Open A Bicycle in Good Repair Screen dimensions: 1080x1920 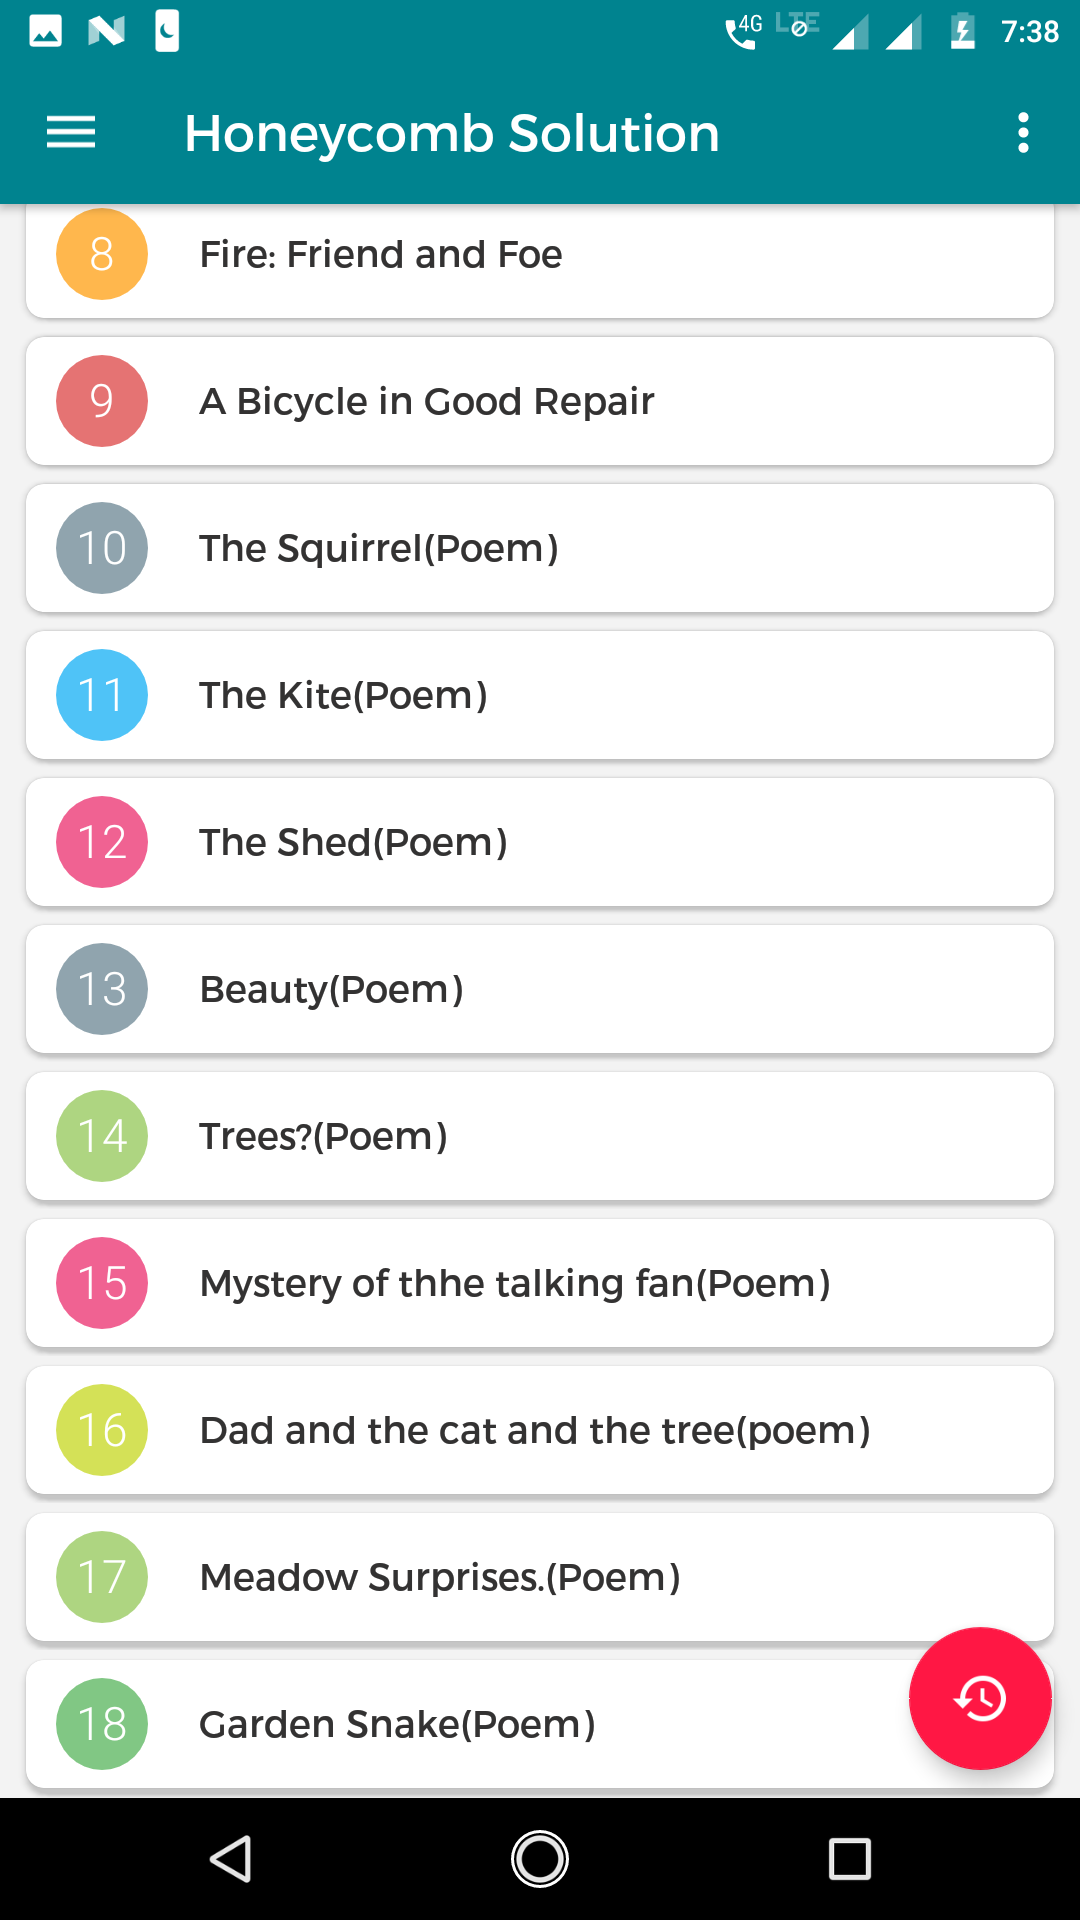pyautogui.click(x=427, y=402)
